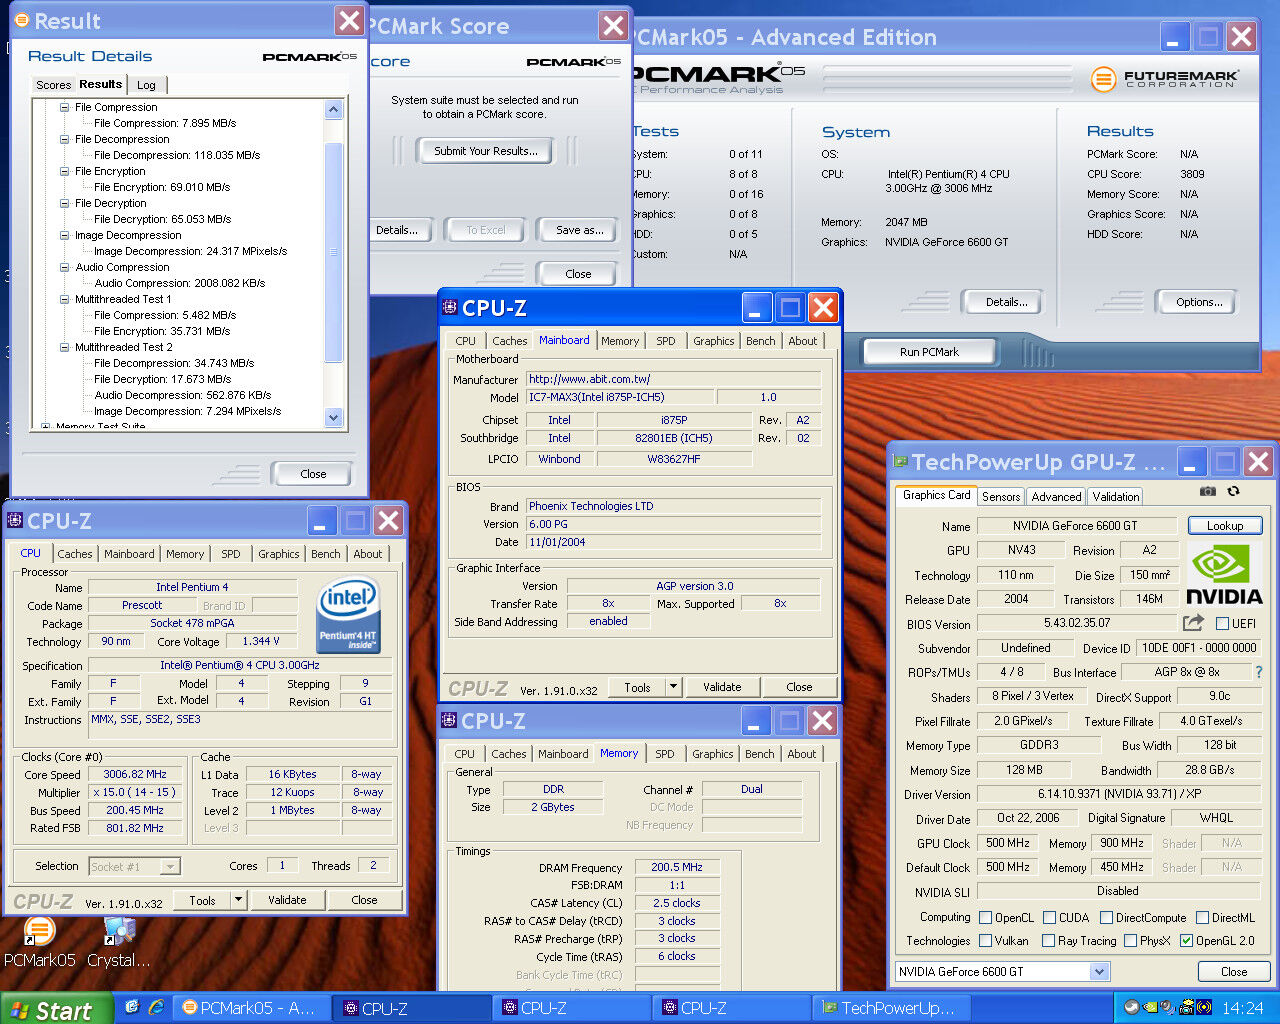Viewport: 1280px width, 1024px height.
Task: Click the Intel Pentium 4 HT logo
Action: [348, 616]
